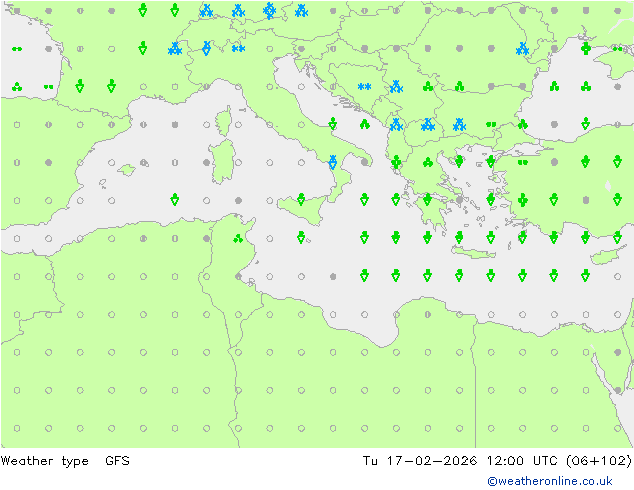Click three-dot green rain symbol in Bay of Biscay
The image size is (634, 490).
point(17,87)
